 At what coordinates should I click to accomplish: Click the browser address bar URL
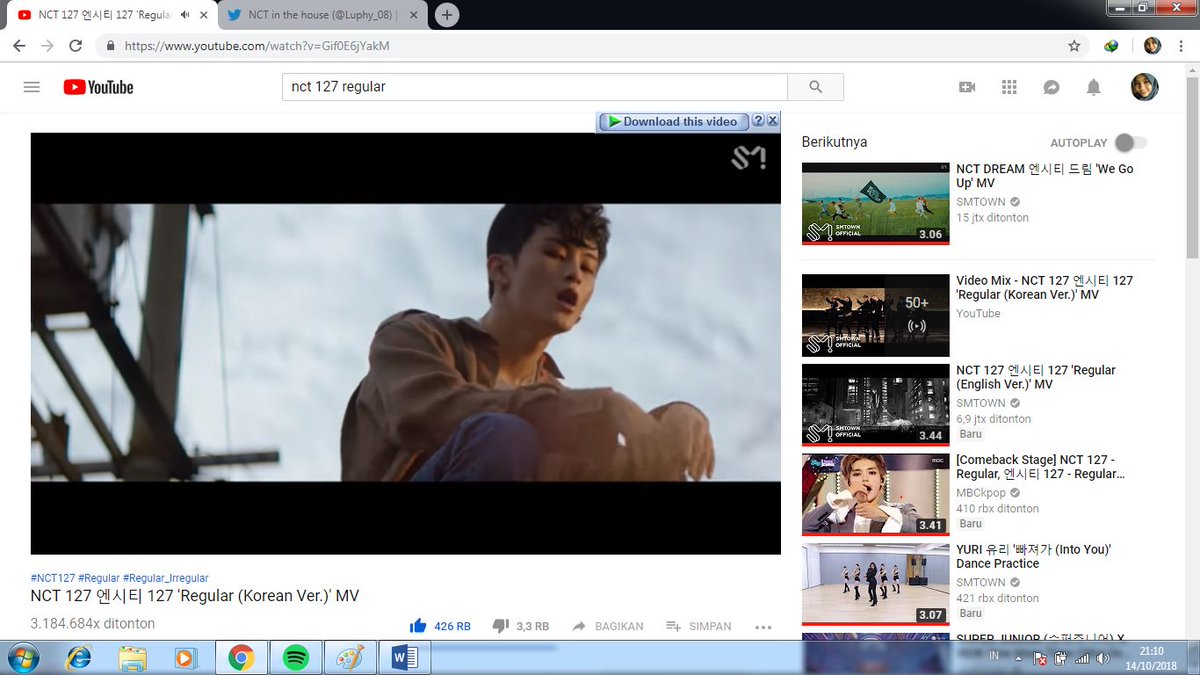(x=257, y=46)
